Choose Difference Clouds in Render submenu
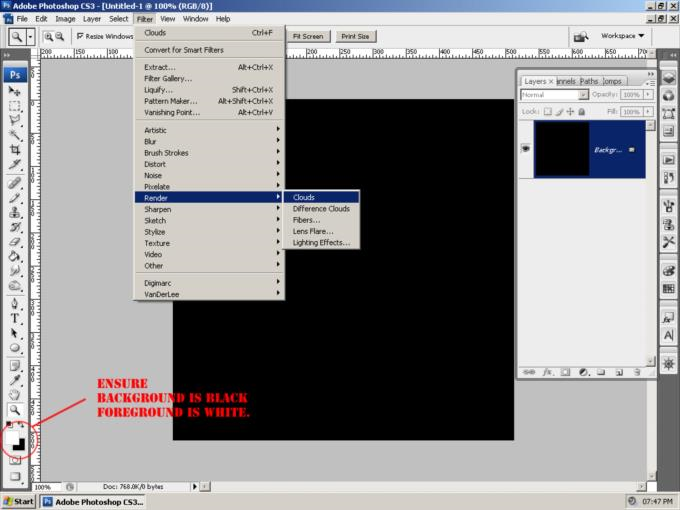680x510 pixels. (x=321, y=209)
